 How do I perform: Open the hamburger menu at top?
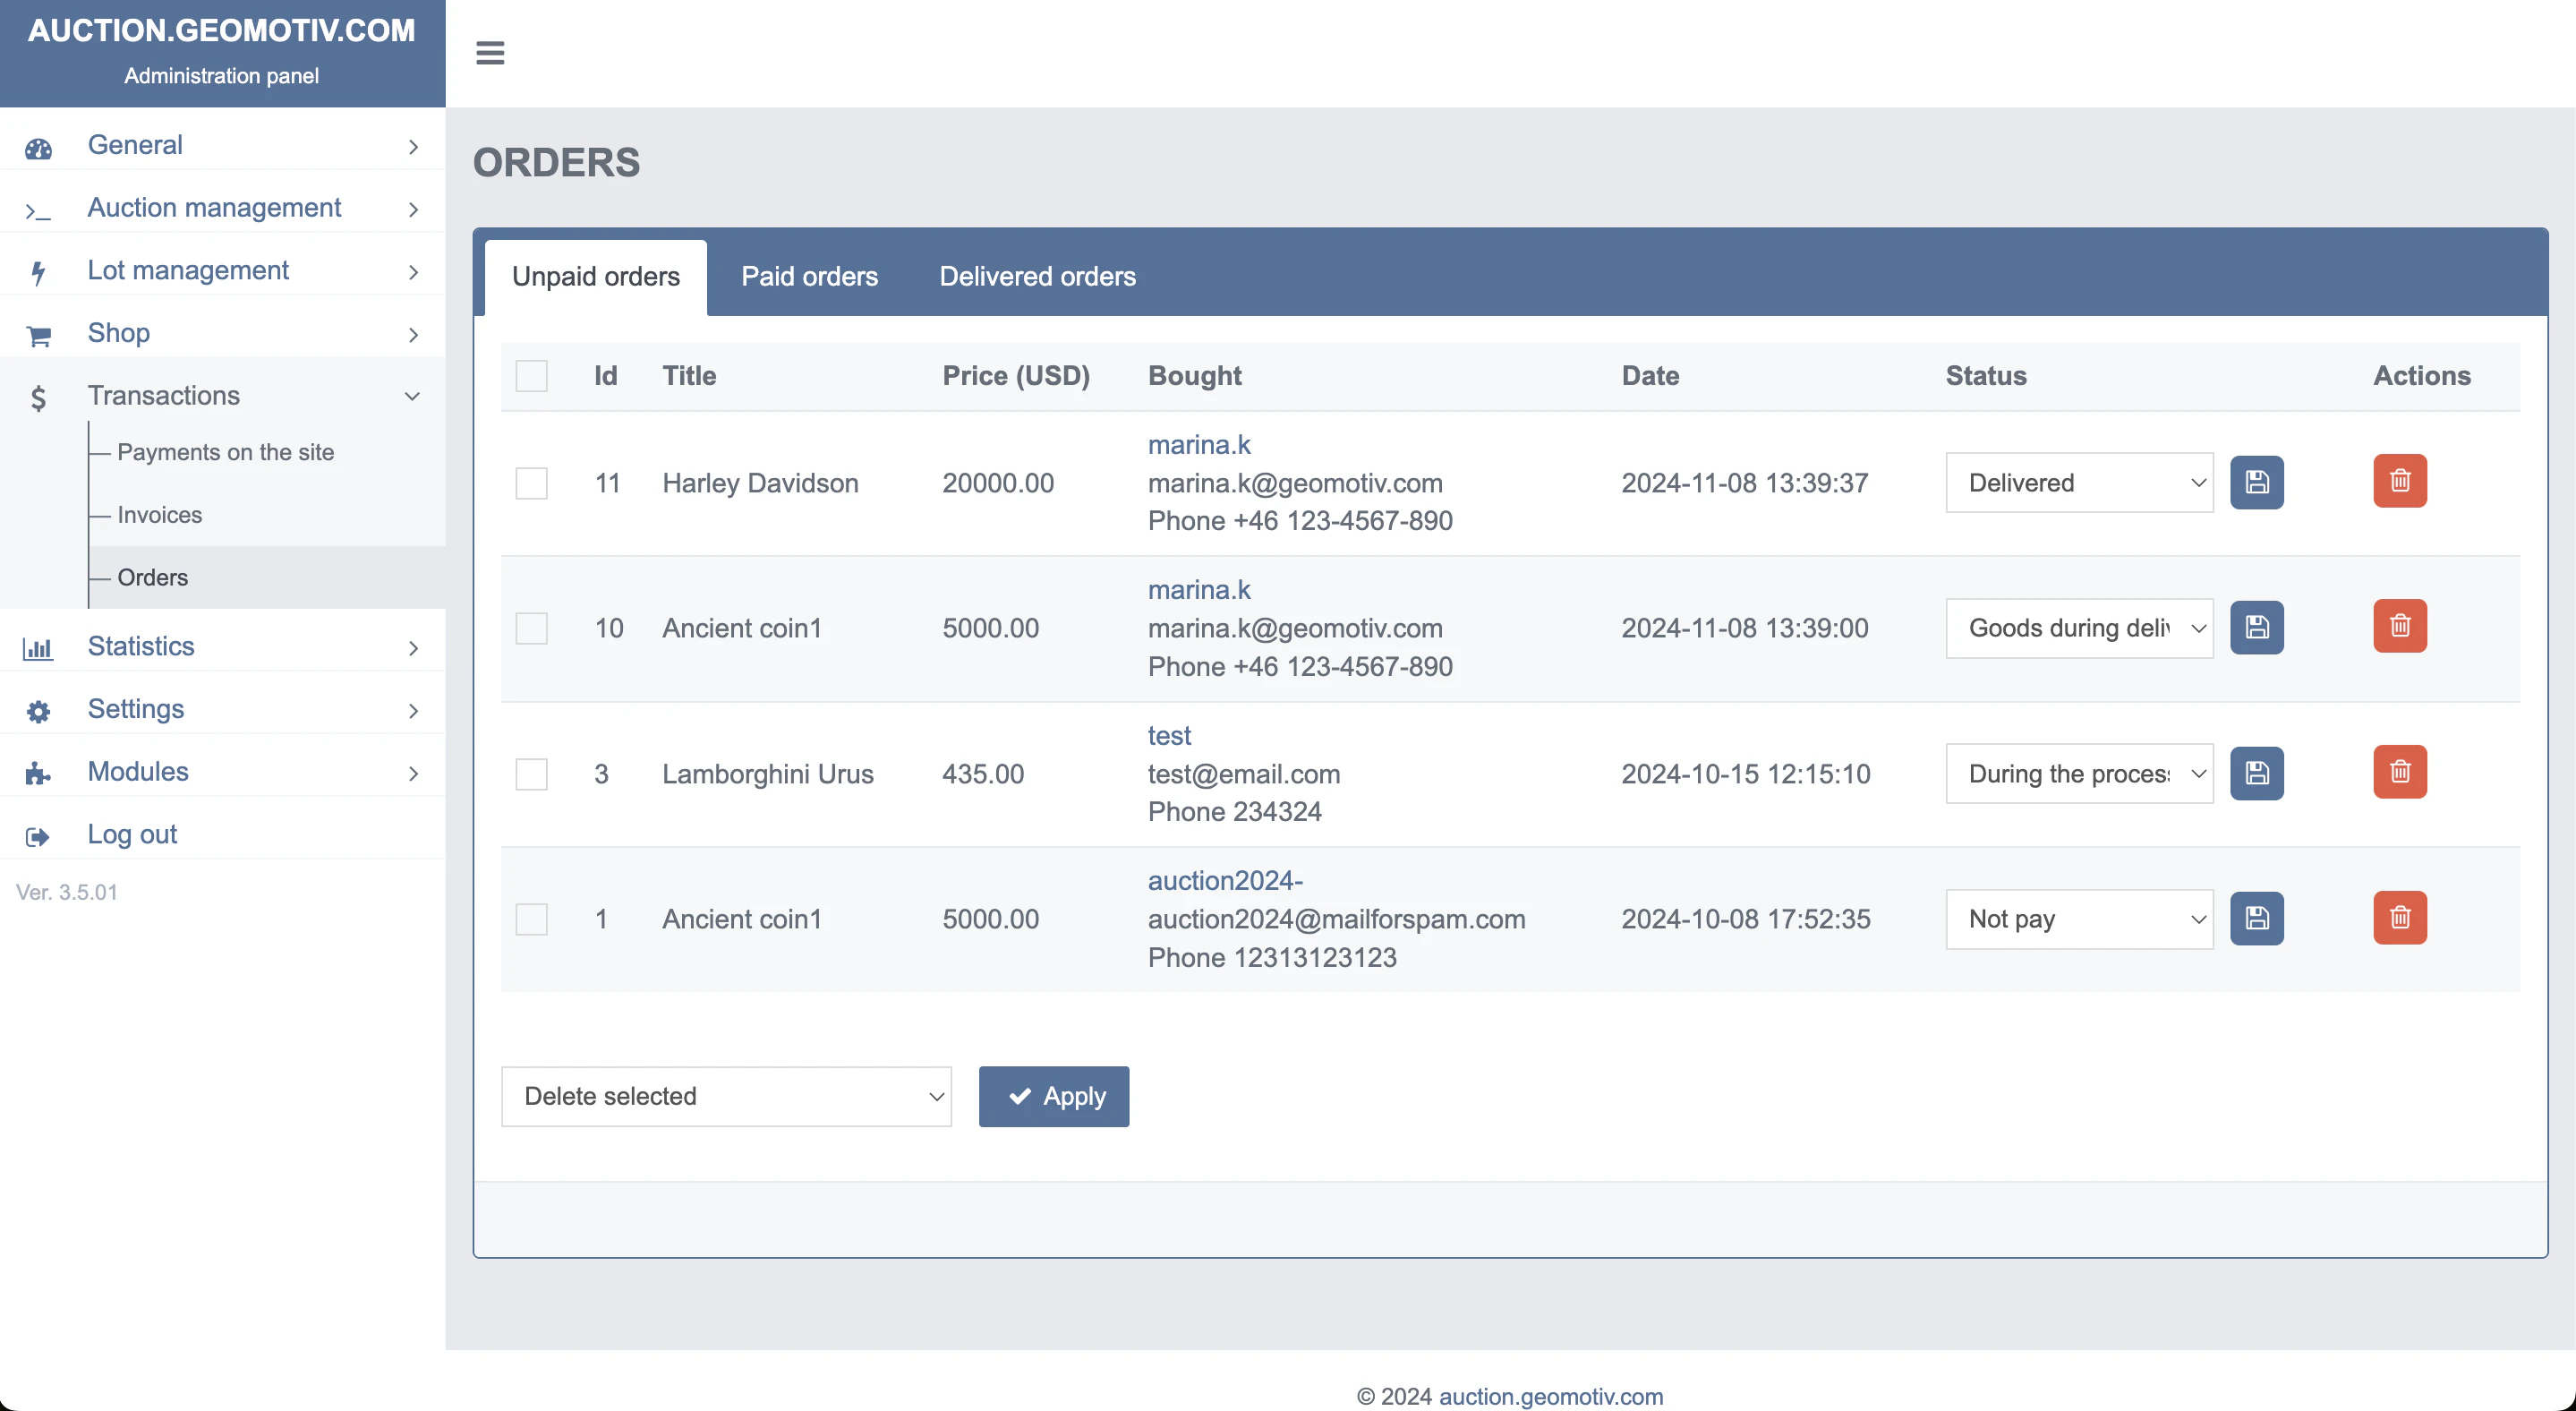(490, 53)
